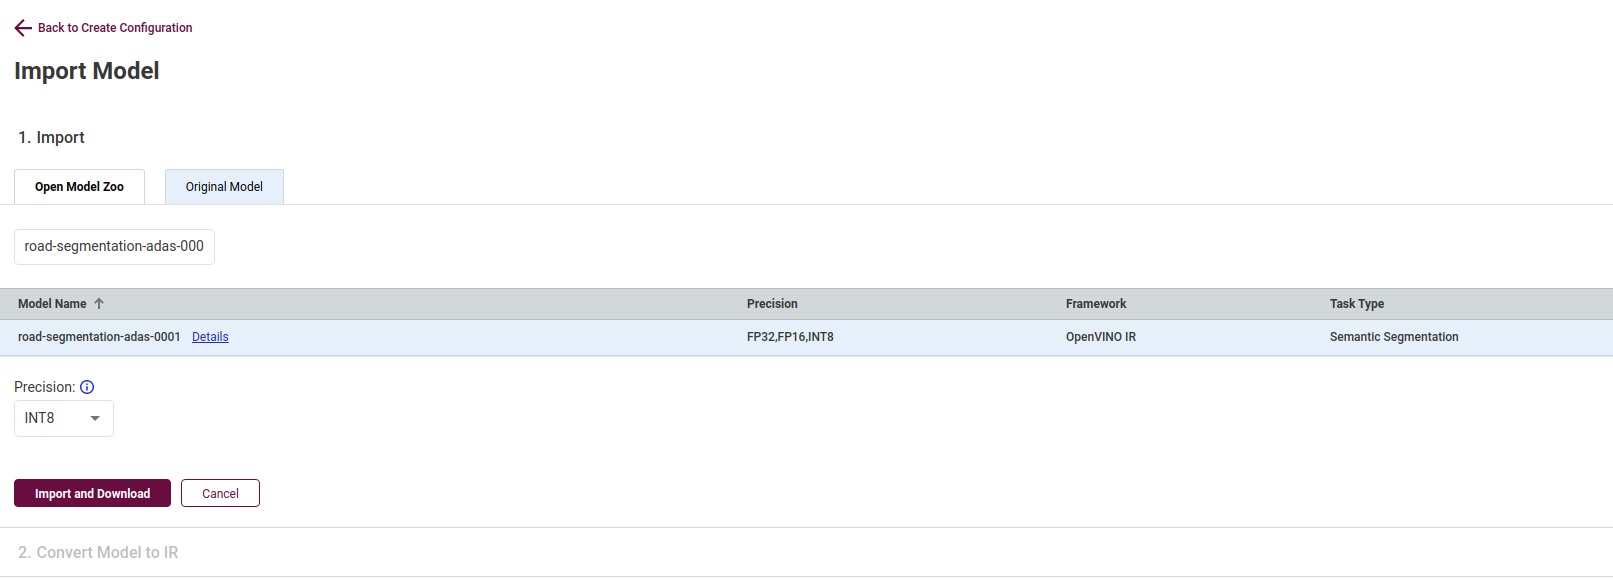The width and height of the screenshot is (1613, 581).
Task: Show the Precision info tooltip icon
Action: pyautogui.click(x=87, y=387)
